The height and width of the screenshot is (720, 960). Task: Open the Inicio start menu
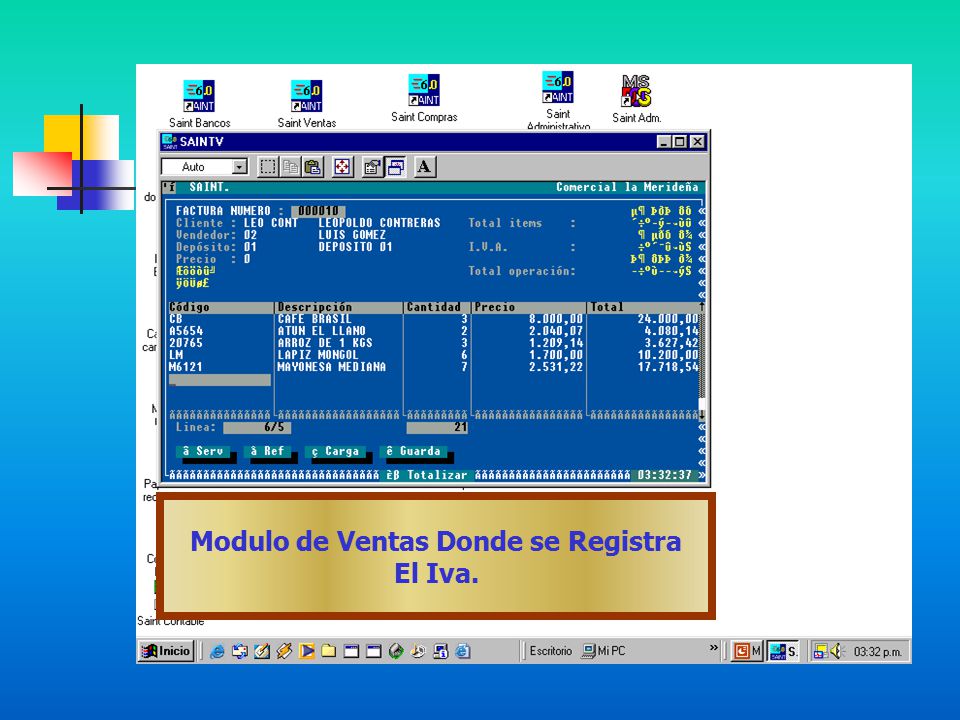(x=167, y=651)
